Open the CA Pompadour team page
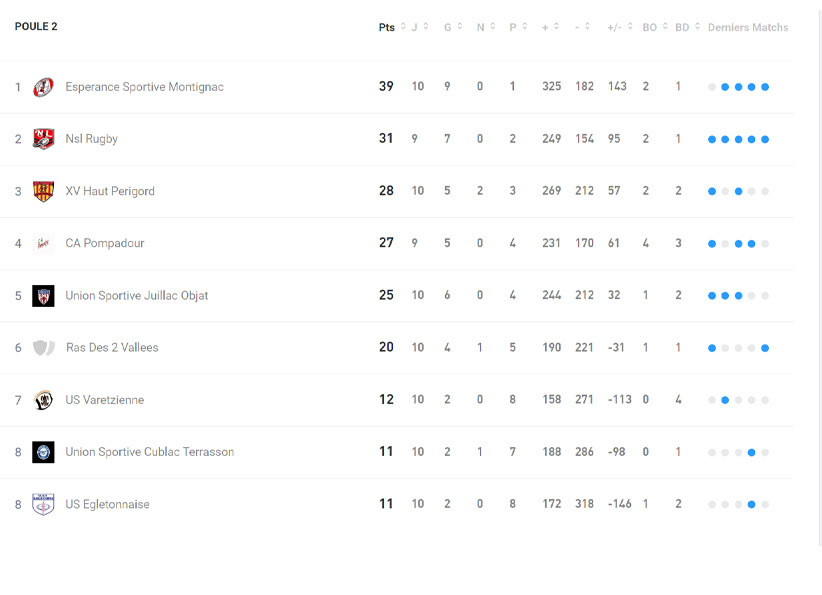This screenshot has height=595, width=822. pyautogui.click(x=104, y=243)
